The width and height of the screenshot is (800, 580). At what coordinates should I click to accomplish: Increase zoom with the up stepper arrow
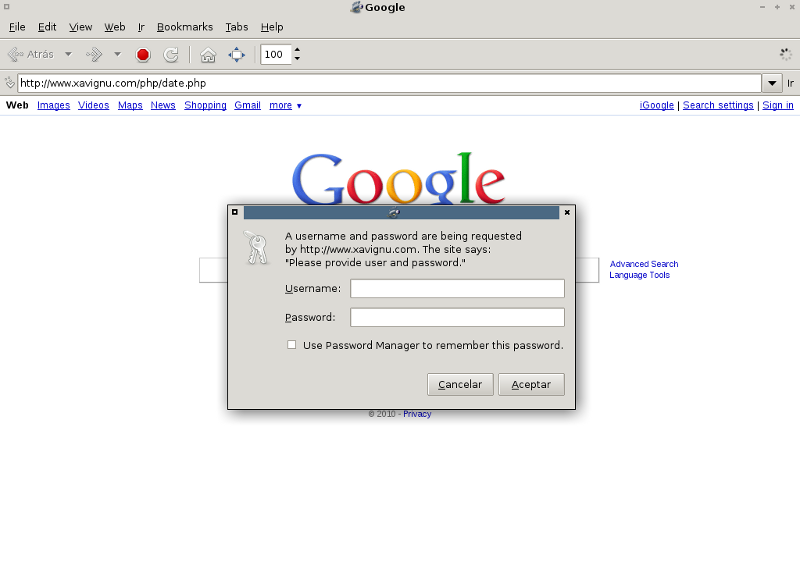coord(297,50)
